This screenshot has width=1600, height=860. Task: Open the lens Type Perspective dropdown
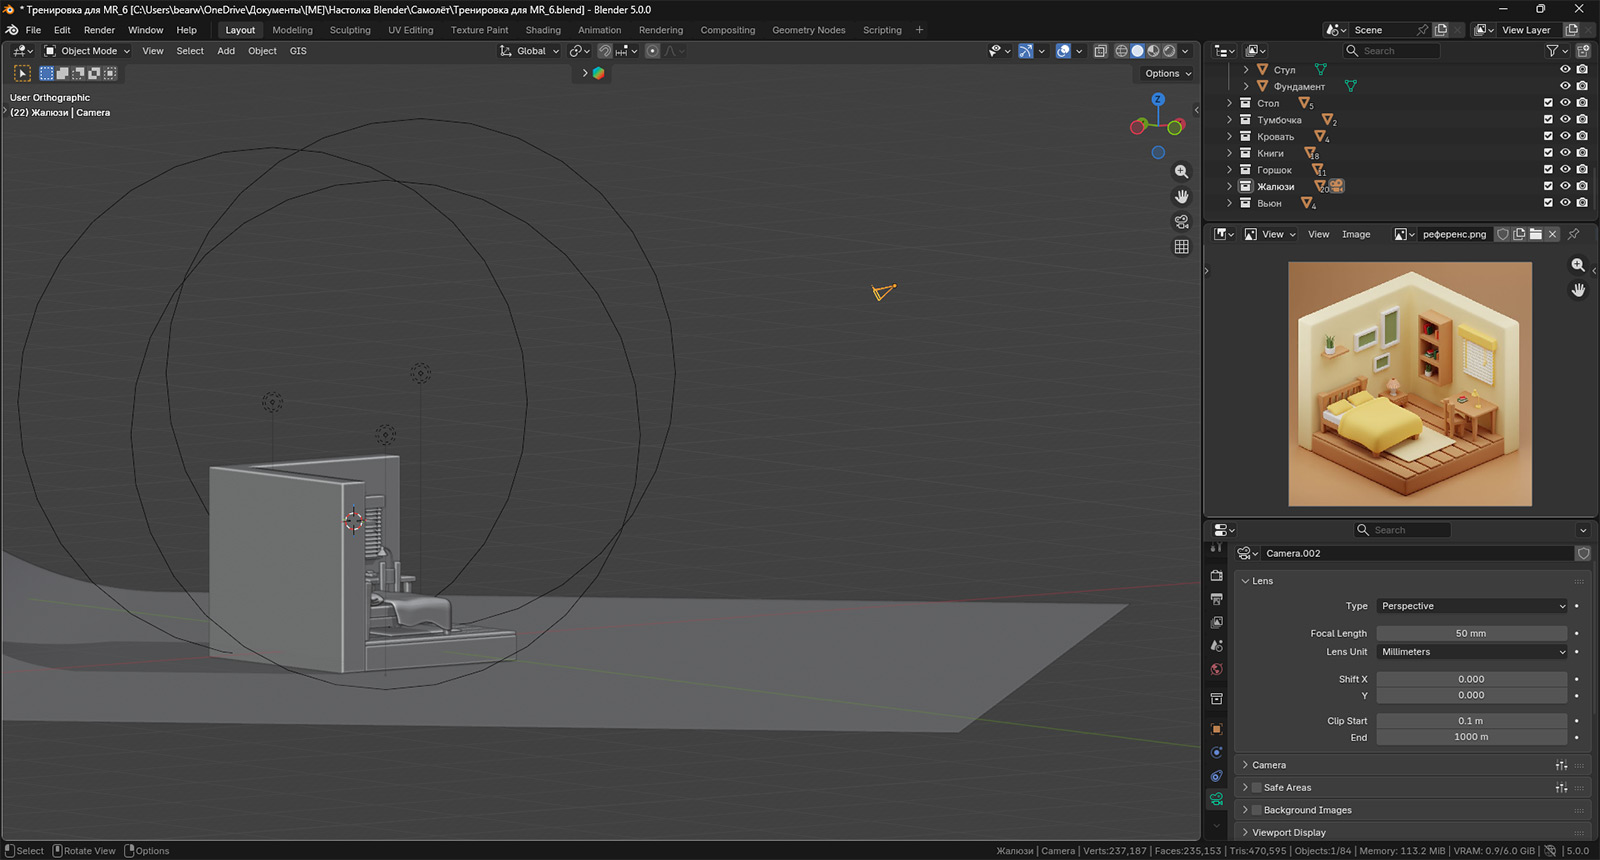[1471, 606]
